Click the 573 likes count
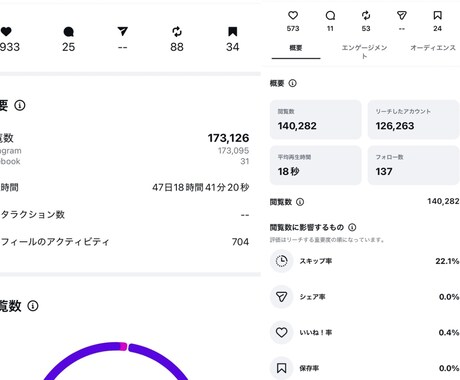The height and width of the screenshot is (380, 460). (x=293, y=29)
